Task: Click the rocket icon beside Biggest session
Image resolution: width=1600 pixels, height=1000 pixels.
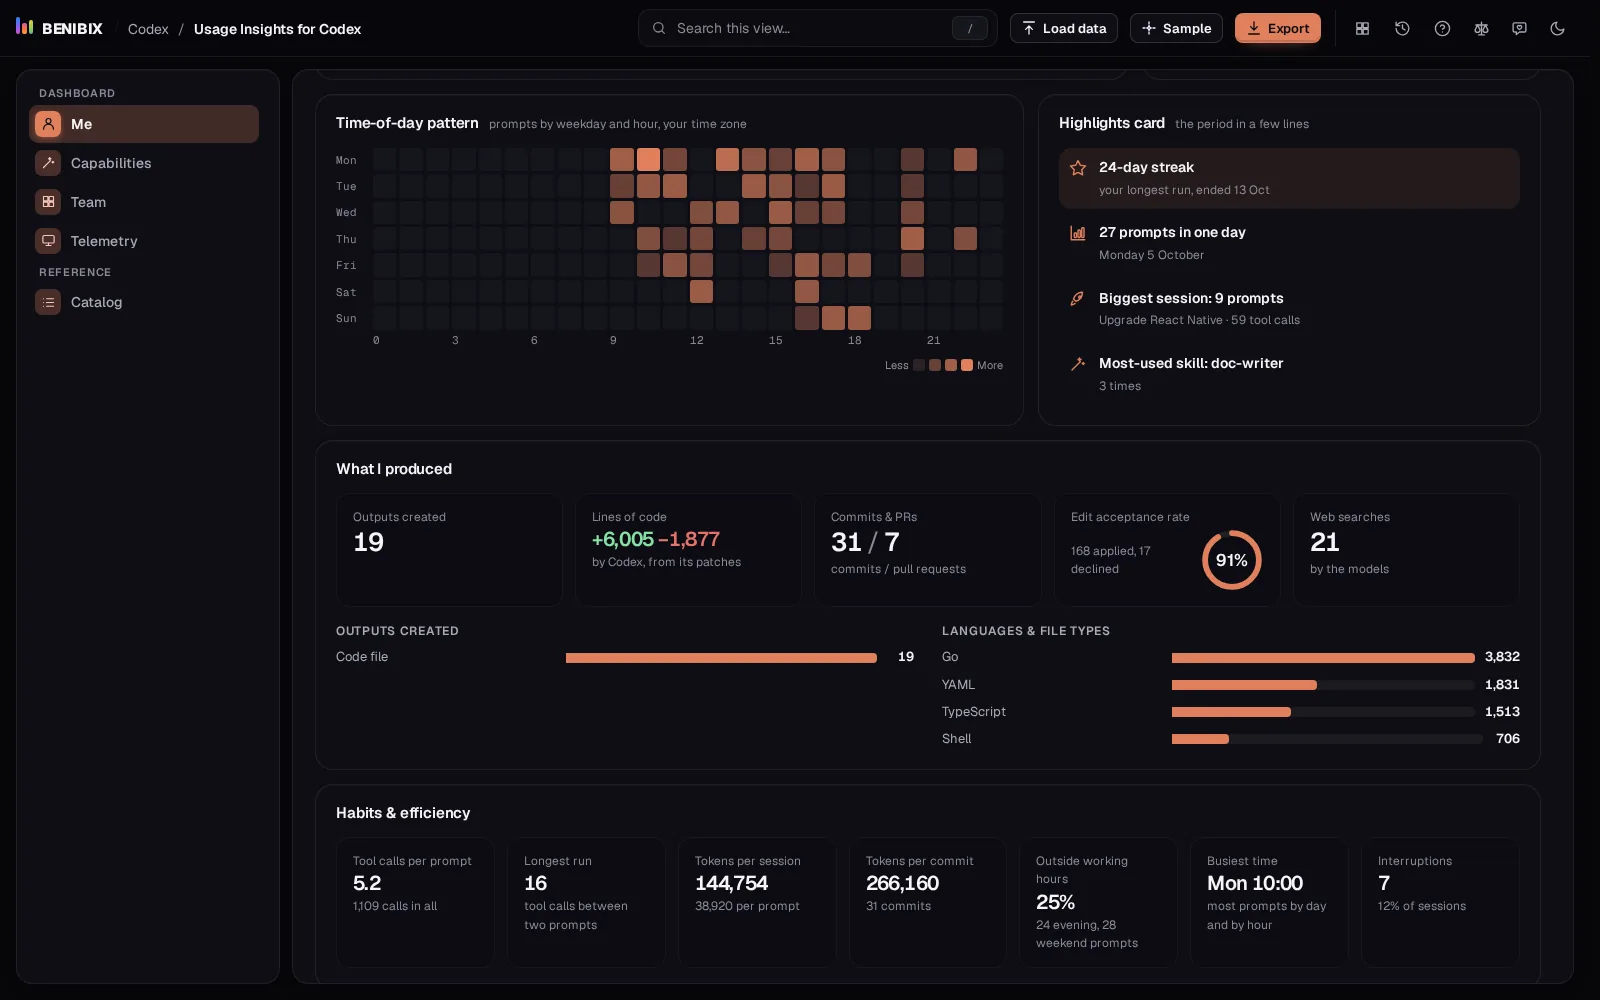Action: (x=1078, y=298)
